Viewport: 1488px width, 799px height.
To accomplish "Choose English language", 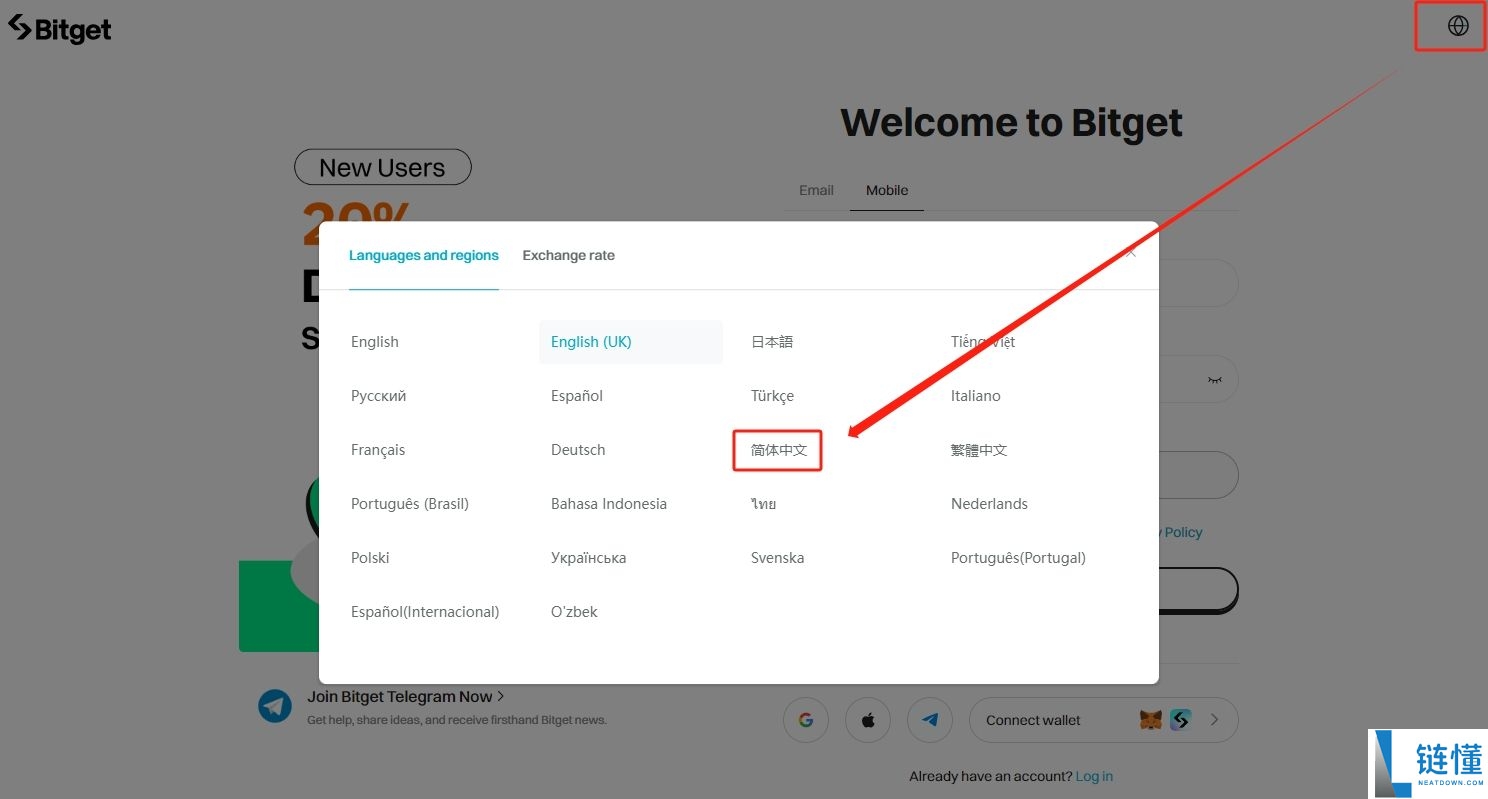I will point(375,342).
